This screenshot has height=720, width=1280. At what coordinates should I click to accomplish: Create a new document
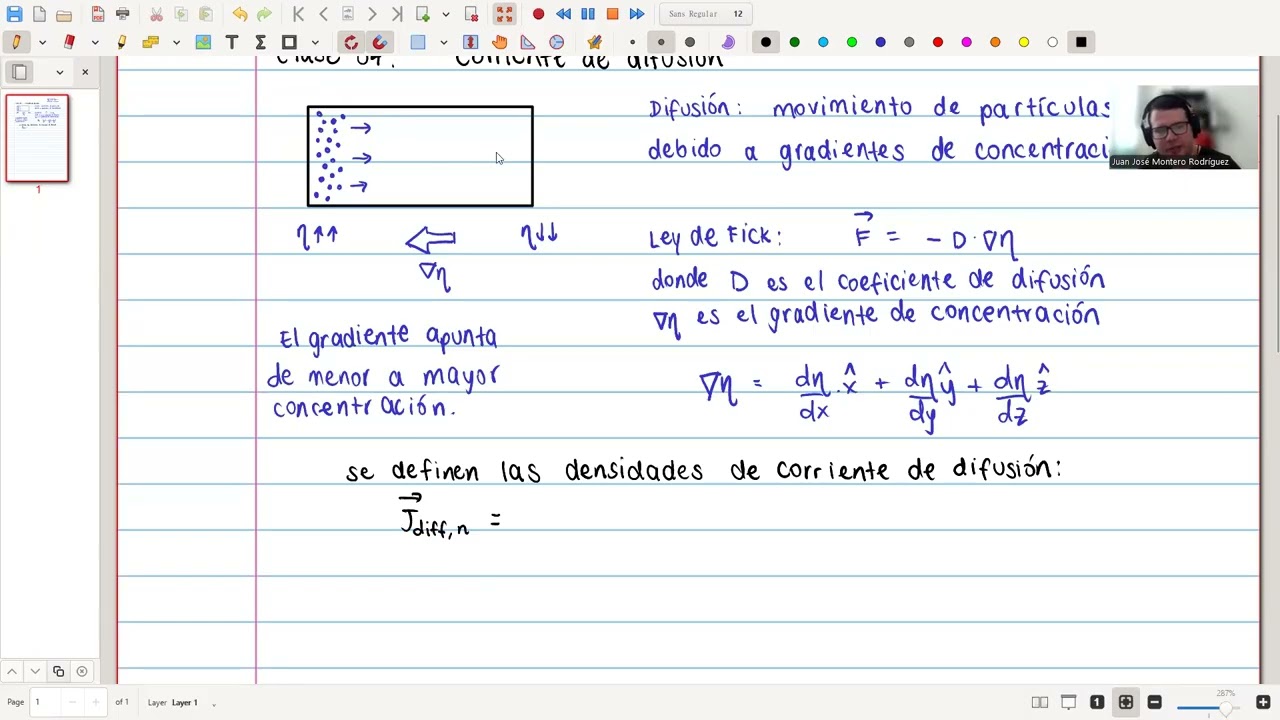click(39, 14)
